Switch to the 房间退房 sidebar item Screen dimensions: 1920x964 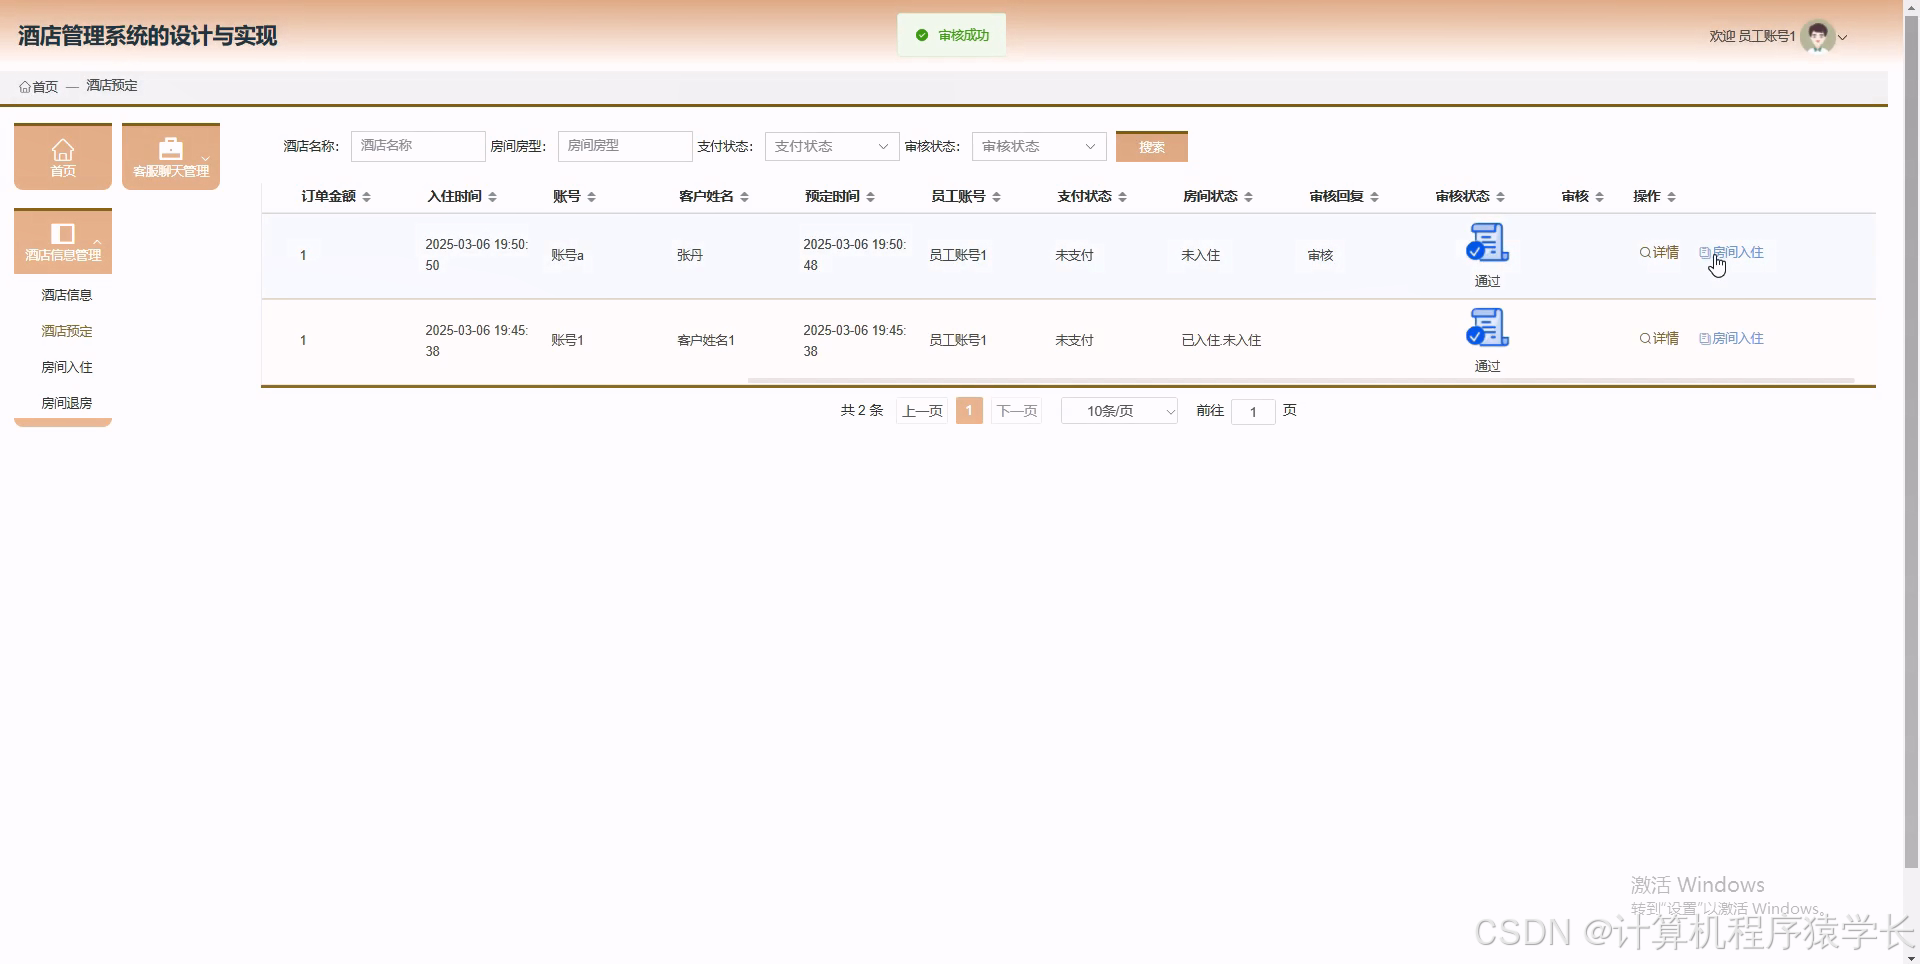(66, 403)
